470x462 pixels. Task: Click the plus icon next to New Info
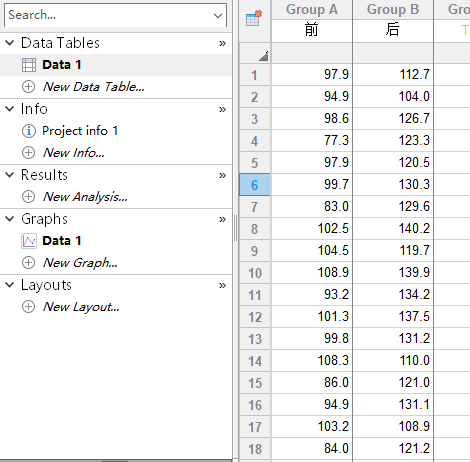[x=29, y=153]
